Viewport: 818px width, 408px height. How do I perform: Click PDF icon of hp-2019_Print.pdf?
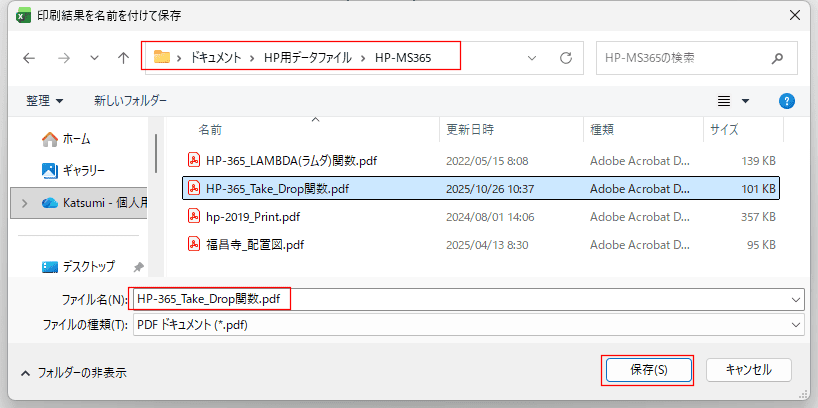point(194,216)
